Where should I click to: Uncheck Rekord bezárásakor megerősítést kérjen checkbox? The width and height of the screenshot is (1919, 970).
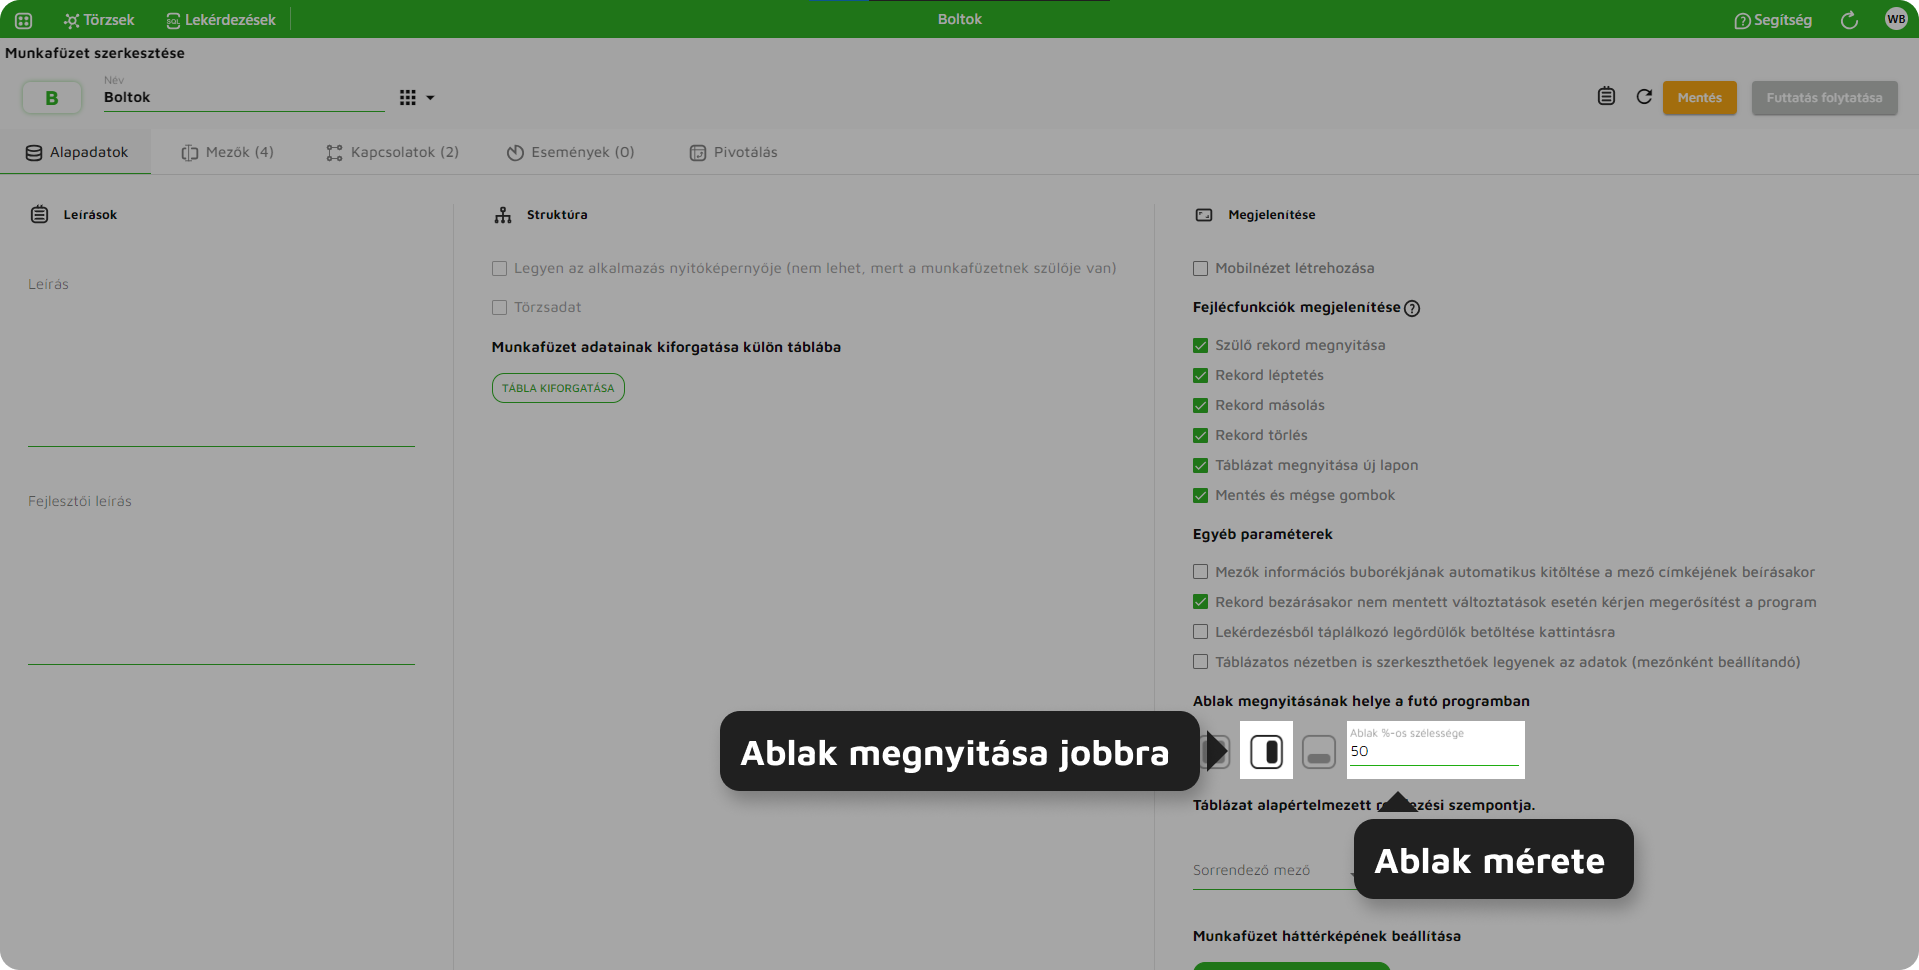[x=1200, y=602]
